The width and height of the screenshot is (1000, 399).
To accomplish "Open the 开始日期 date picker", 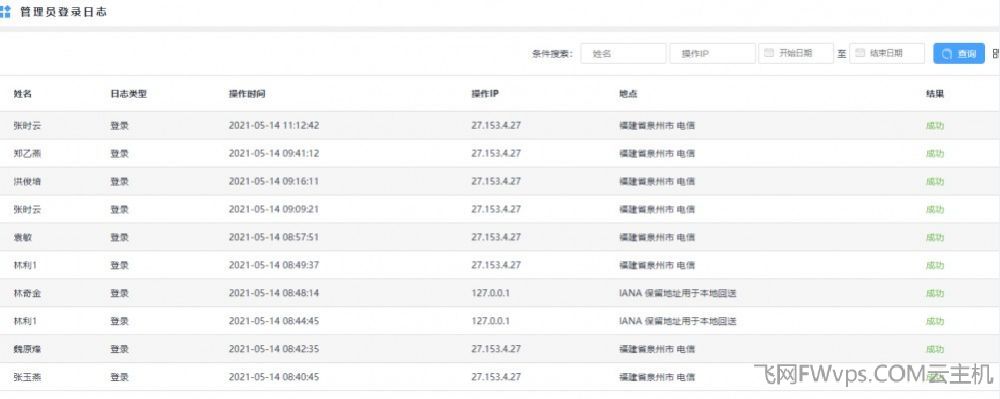I will [x=796, y=54].
